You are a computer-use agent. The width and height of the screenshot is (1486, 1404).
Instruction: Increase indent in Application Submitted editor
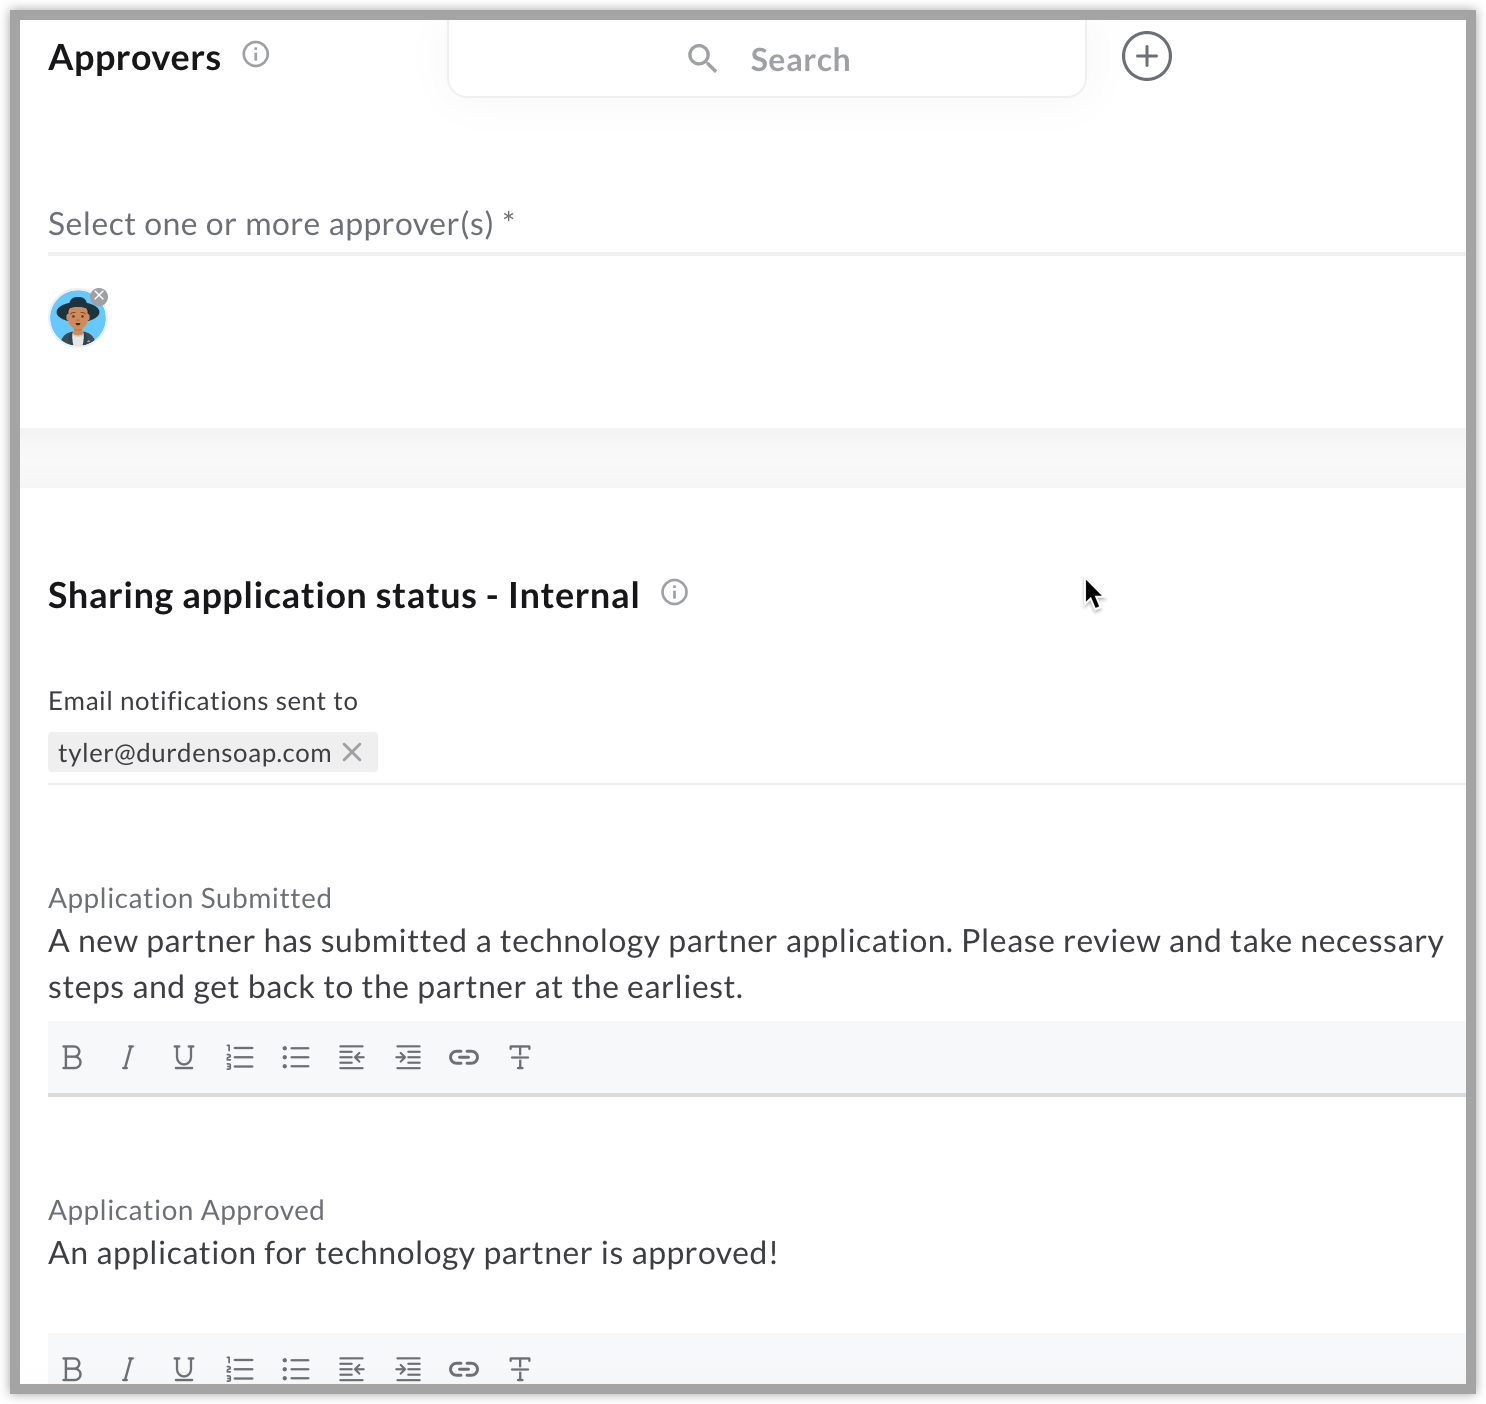click(x=408, y=1057)
